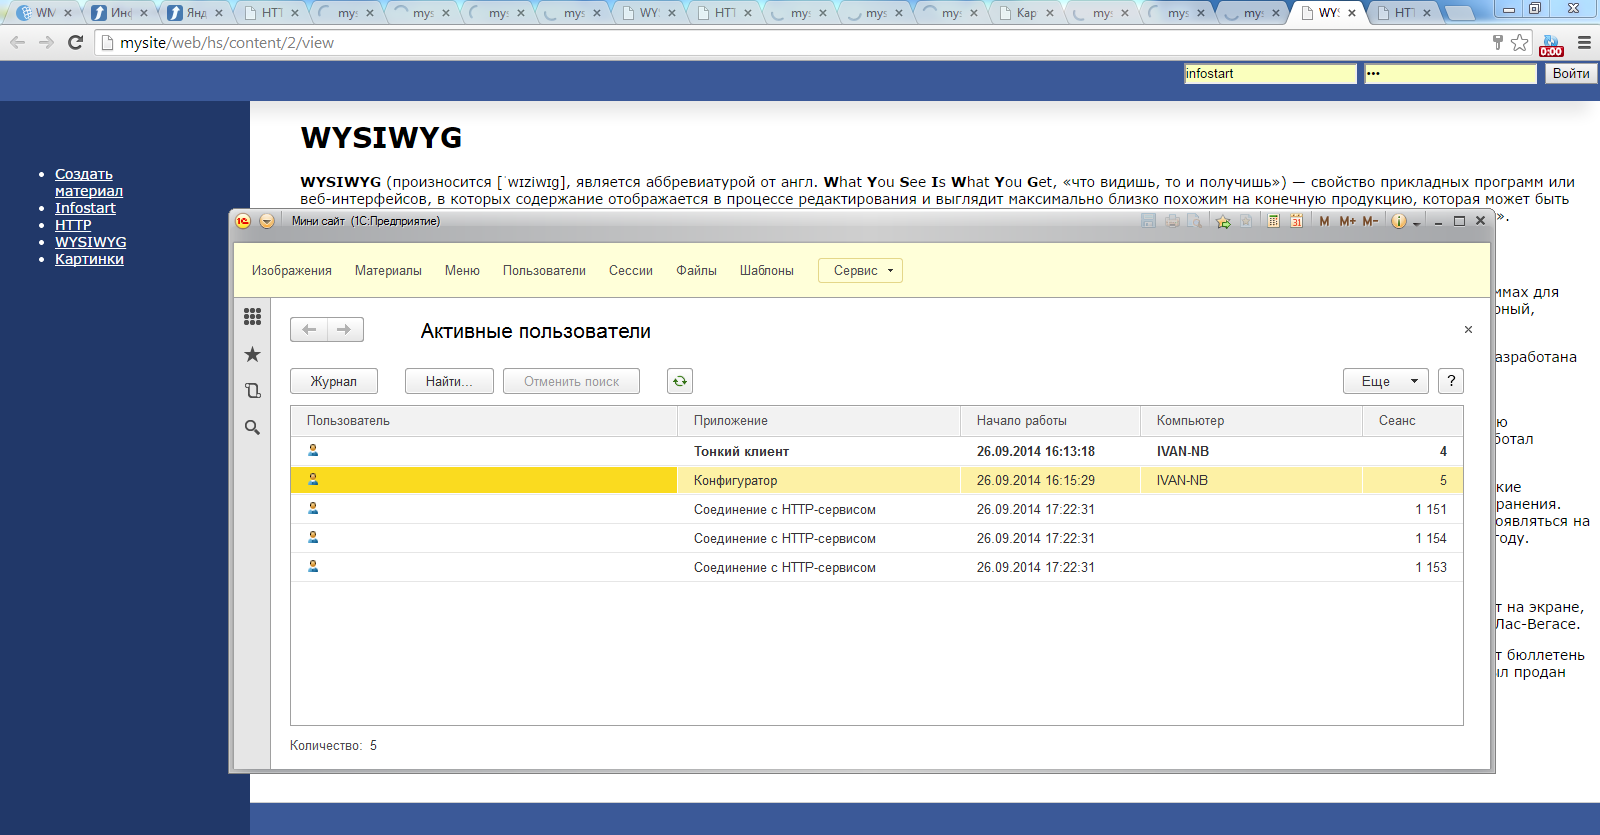Click the password input field
Image resolution: width=1600 pixels, height=835 pixels.
tap(1450, 74)
